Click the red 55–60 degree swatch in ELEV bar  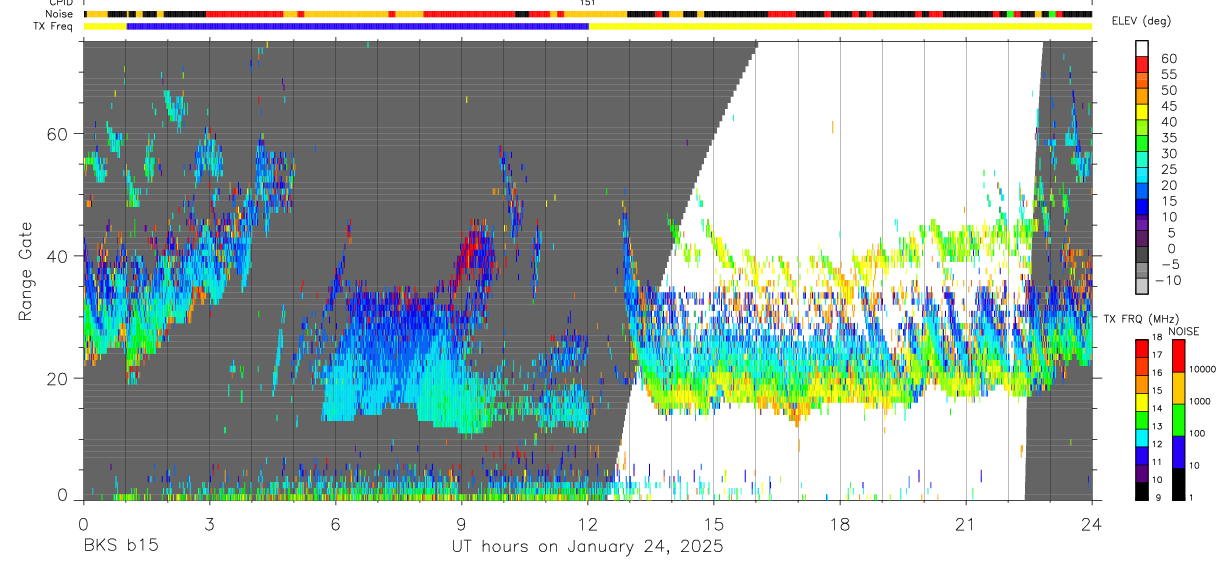pyautogui.click(x=1142, y=66)
